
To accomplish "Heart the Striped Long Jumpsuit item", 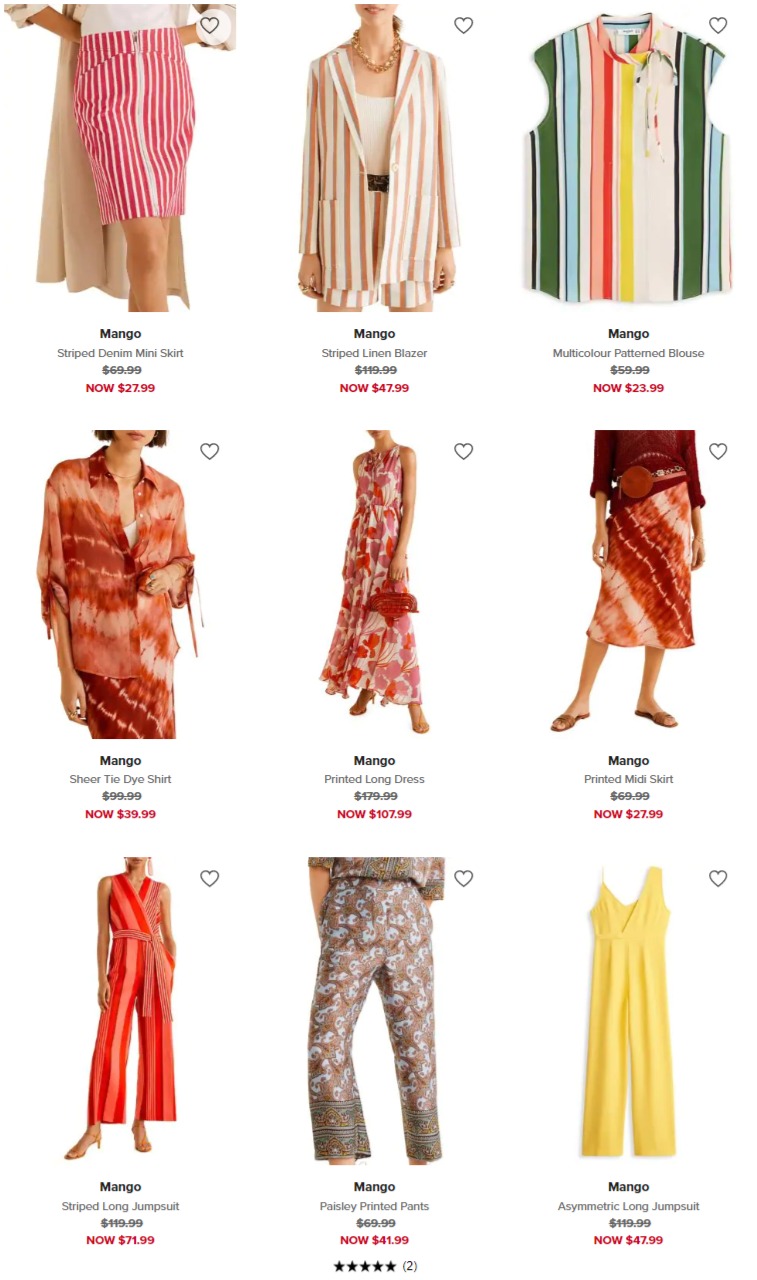I will tap(209, 878).
